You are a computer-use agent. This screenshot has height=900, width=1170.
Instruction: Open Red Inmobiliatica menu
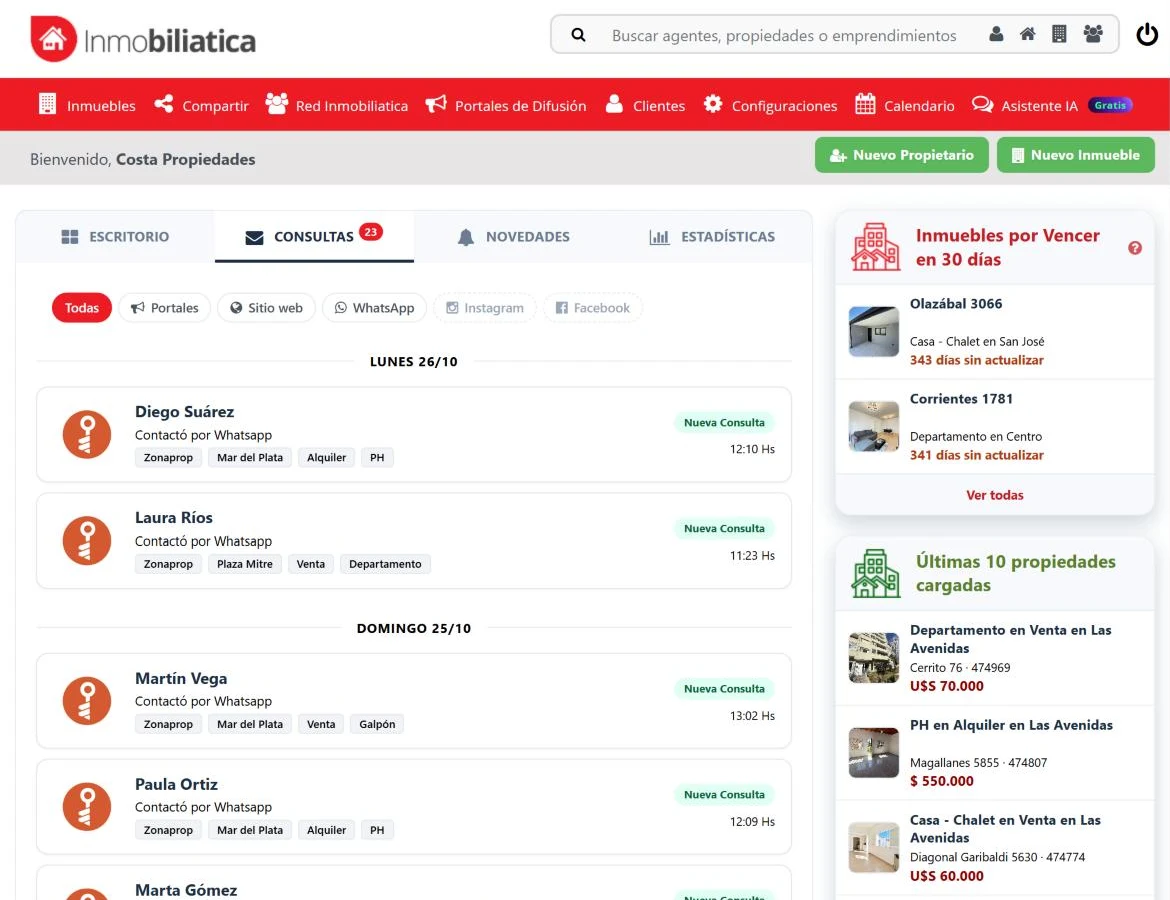[x=337, y=105]
